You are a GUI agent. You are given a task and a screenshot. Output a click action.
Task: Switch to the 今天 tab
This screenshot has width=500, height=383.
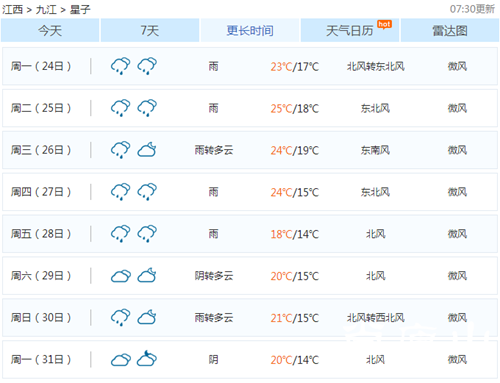point(50,30)
